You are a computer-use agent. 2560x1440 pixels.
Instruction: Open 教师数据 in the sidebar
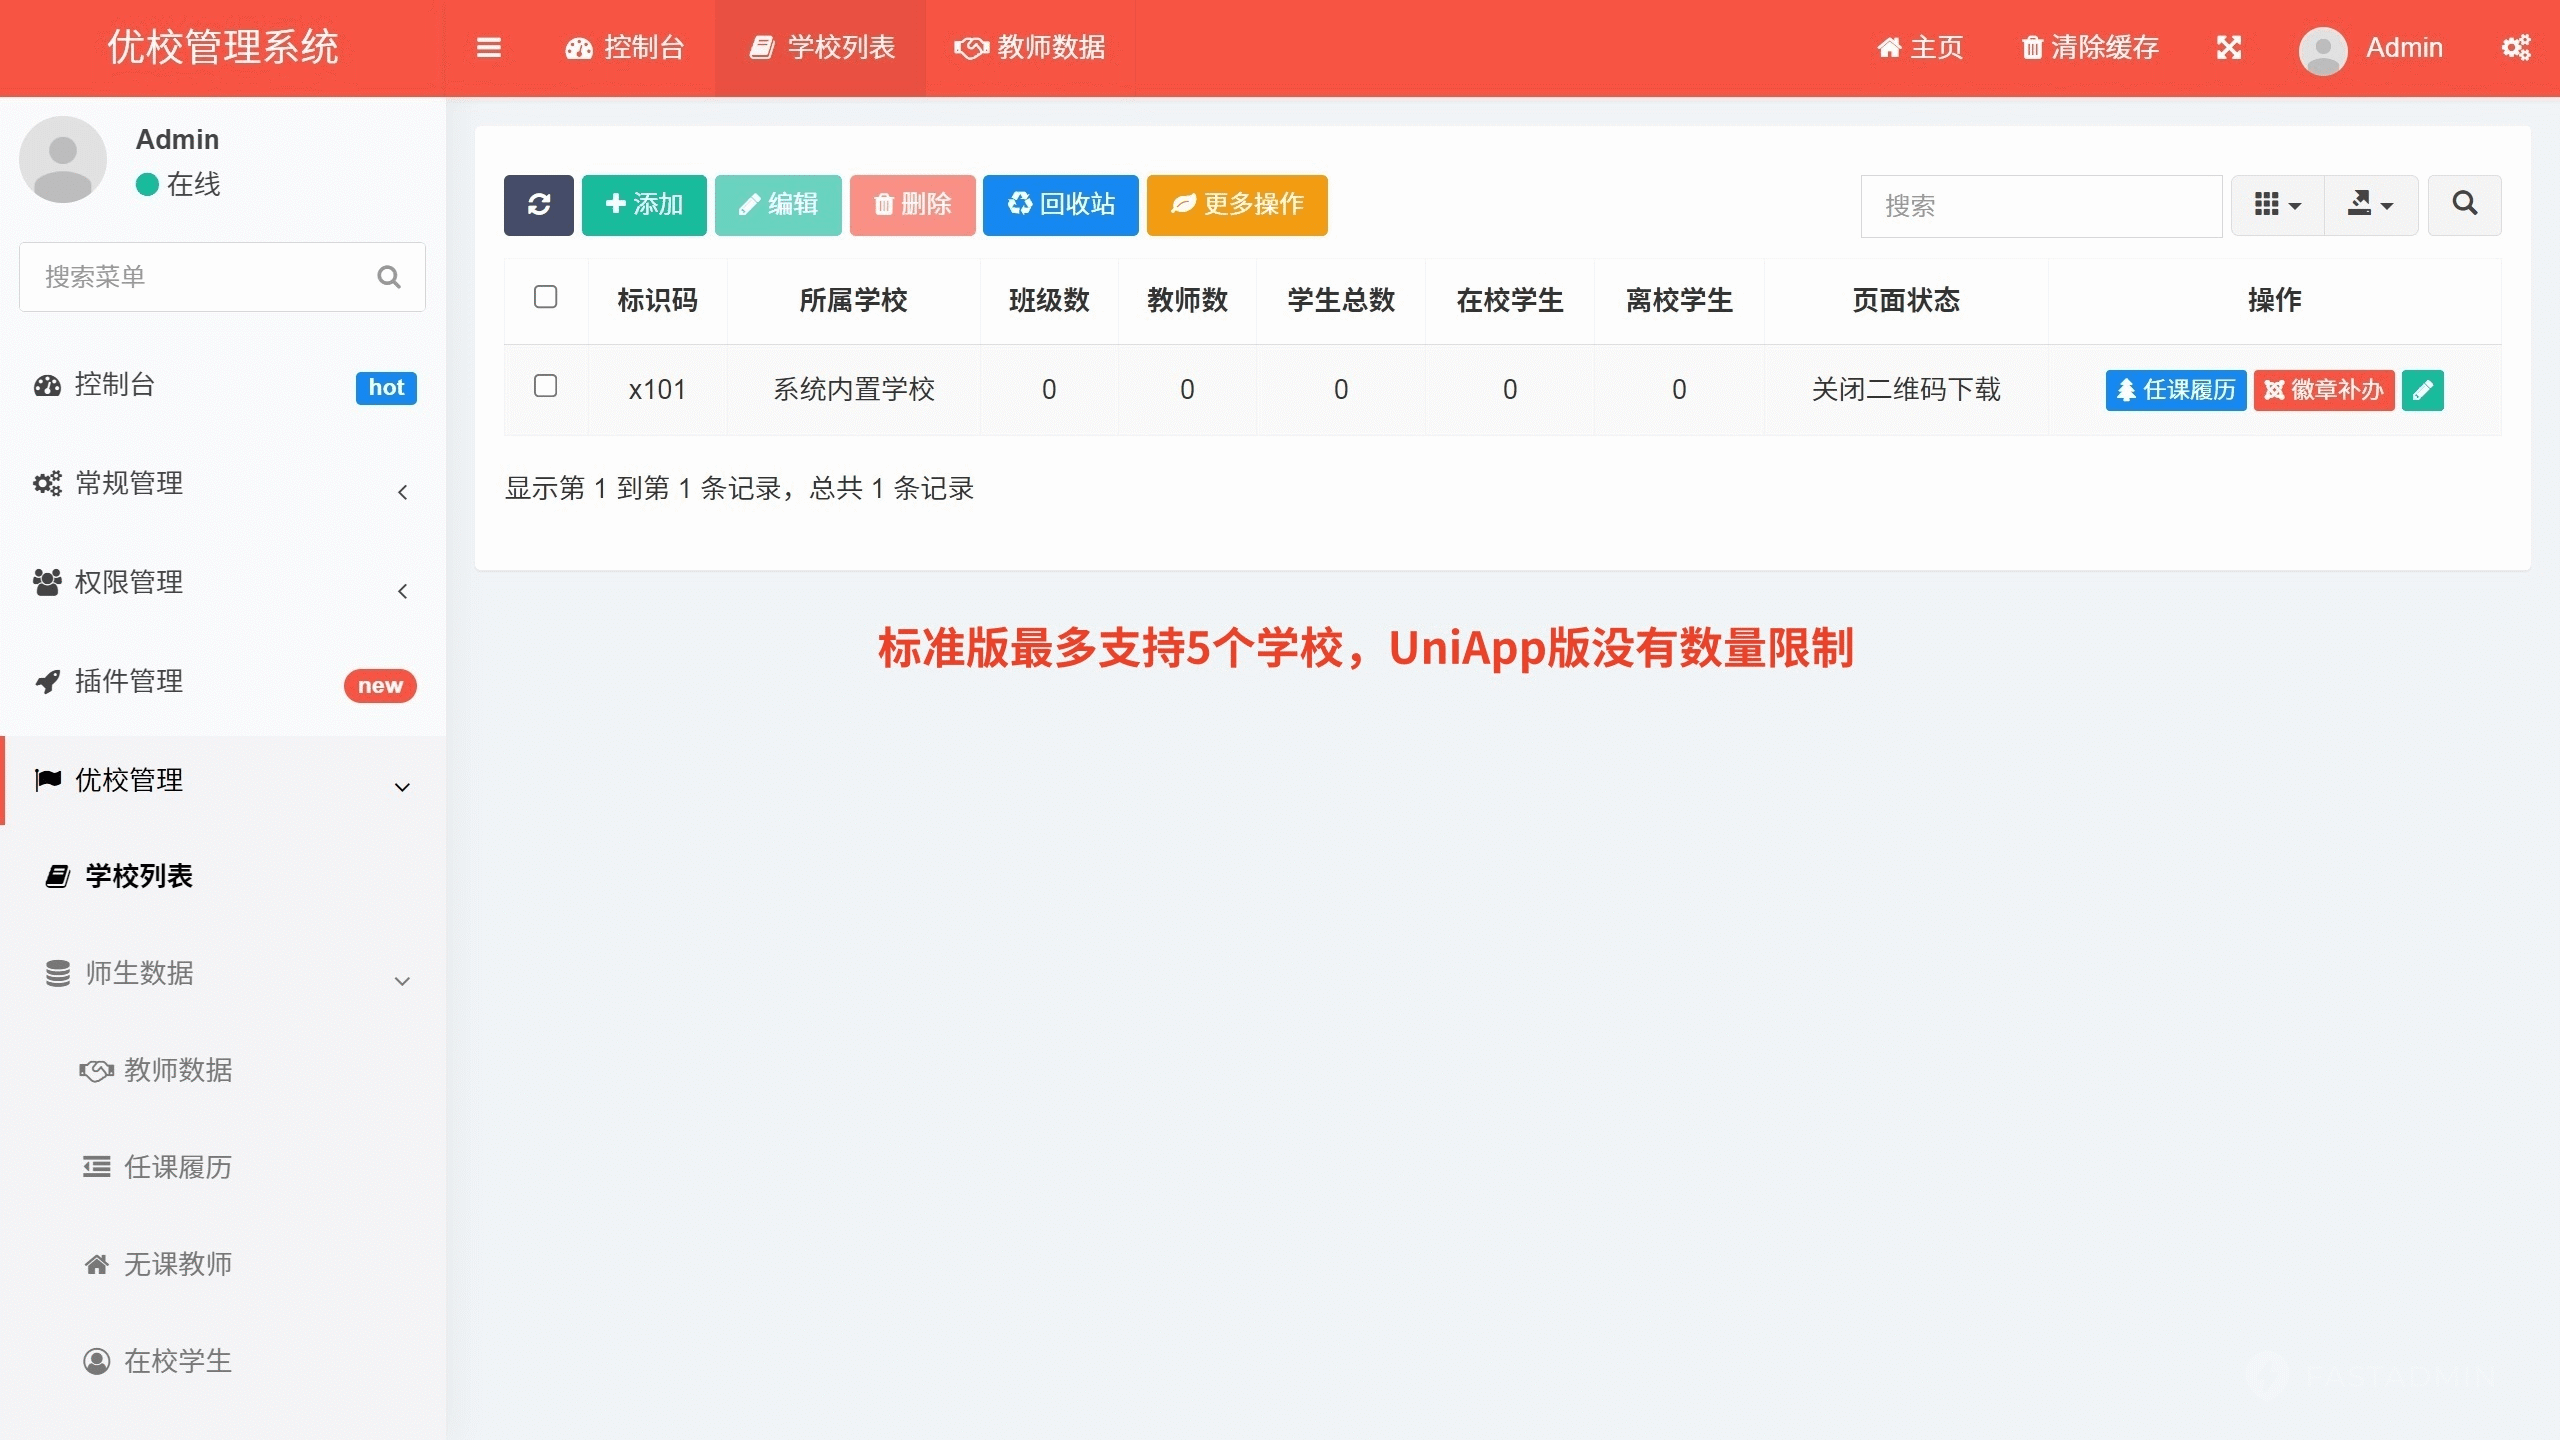coord(223,1071)
